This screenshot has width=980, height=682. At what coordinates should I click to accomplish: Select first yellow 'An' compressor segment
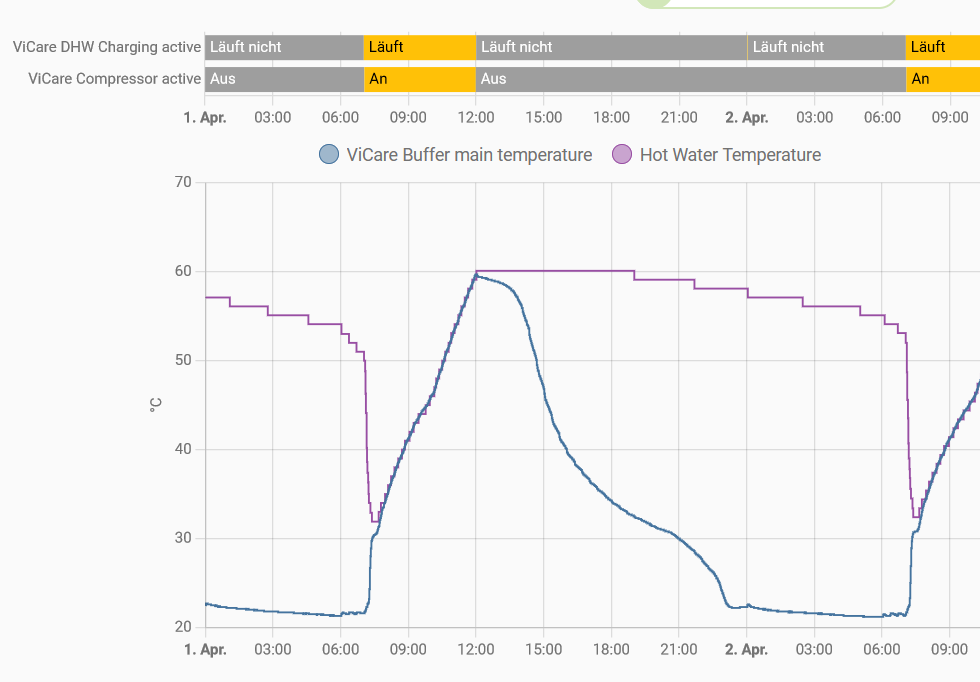click(419, 79)
